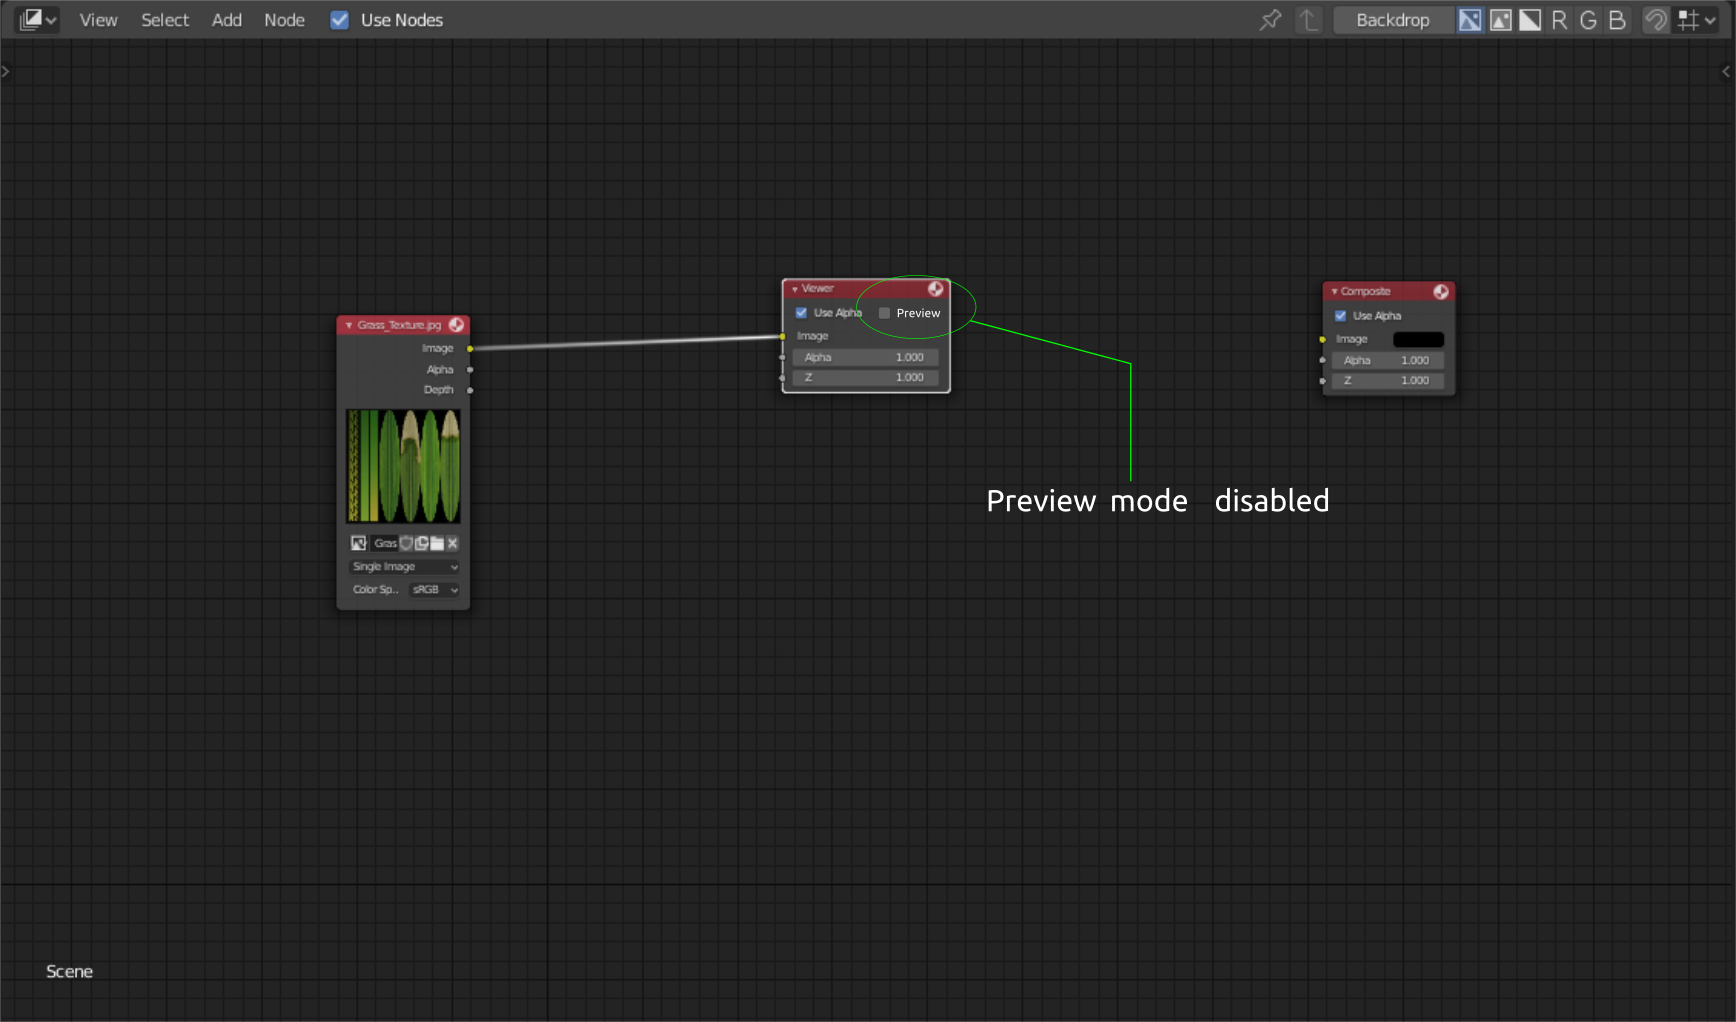Toggle node snapping magnet icon

[x=1656, y=20]
